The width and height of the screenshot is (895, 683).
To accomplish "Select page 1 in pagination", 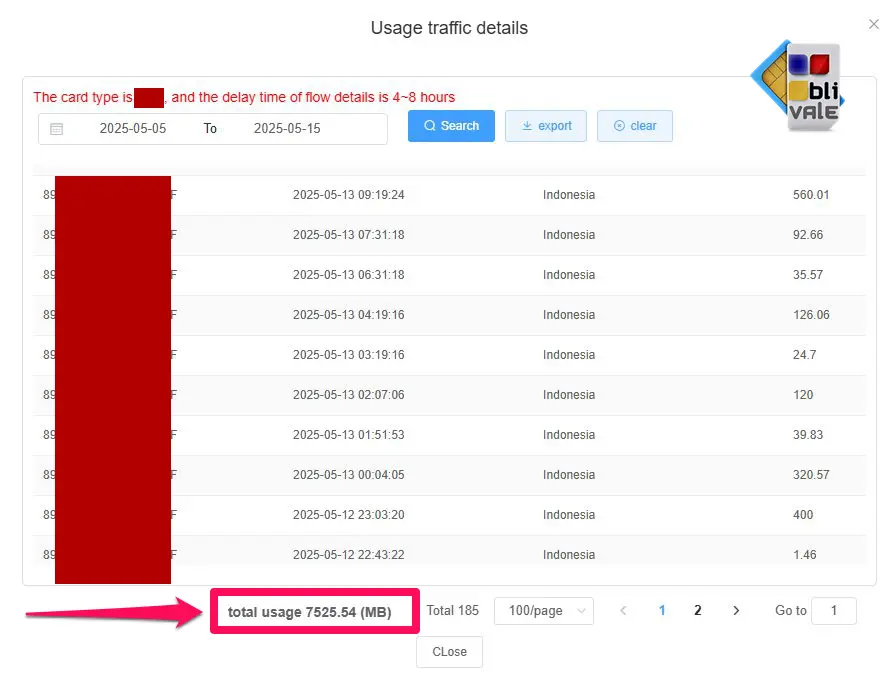I will (662, 611).
